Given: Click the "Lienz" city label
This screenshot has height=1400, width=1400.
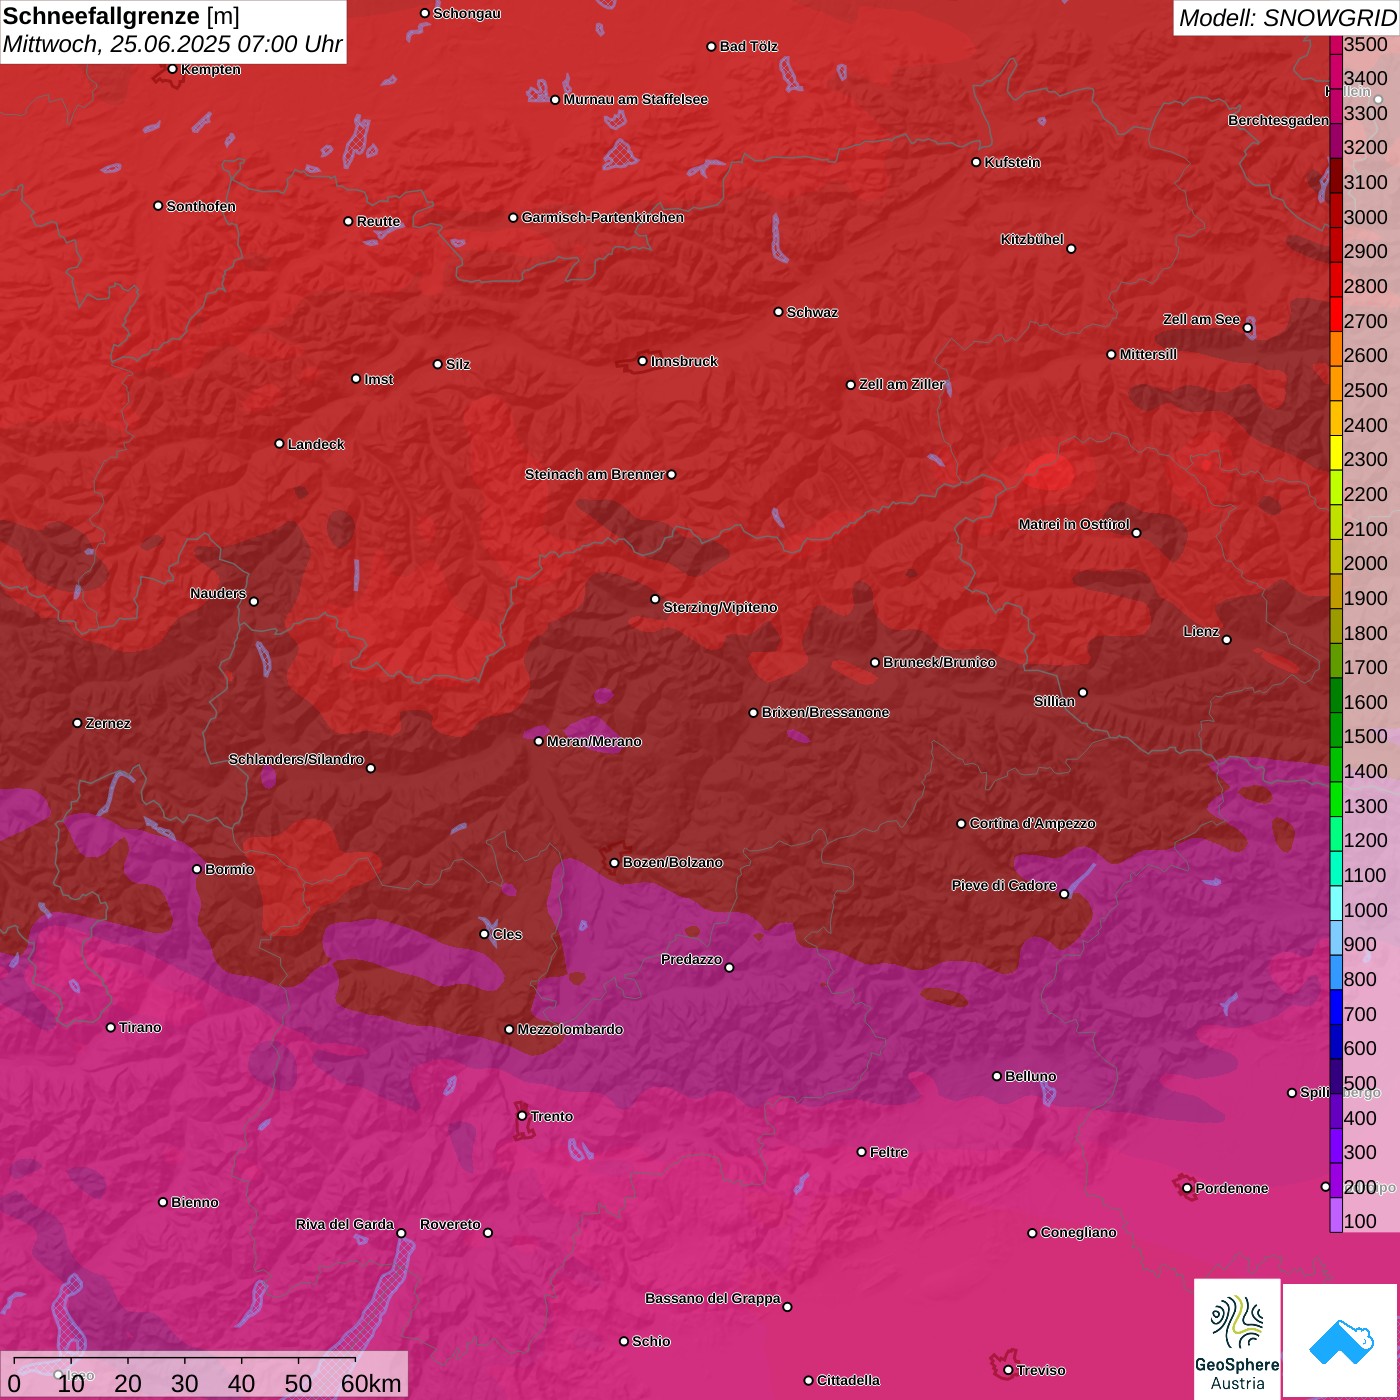Looking at the screenshot, I should point(1201,631).
